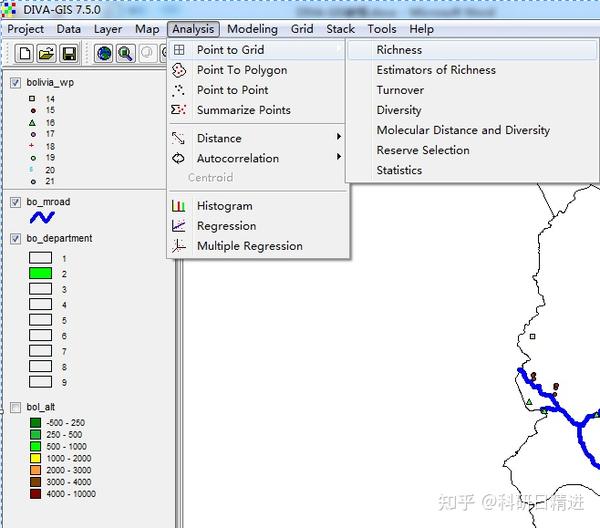
Task: Open the Histogram analysis option
Action: click(224, 206)
